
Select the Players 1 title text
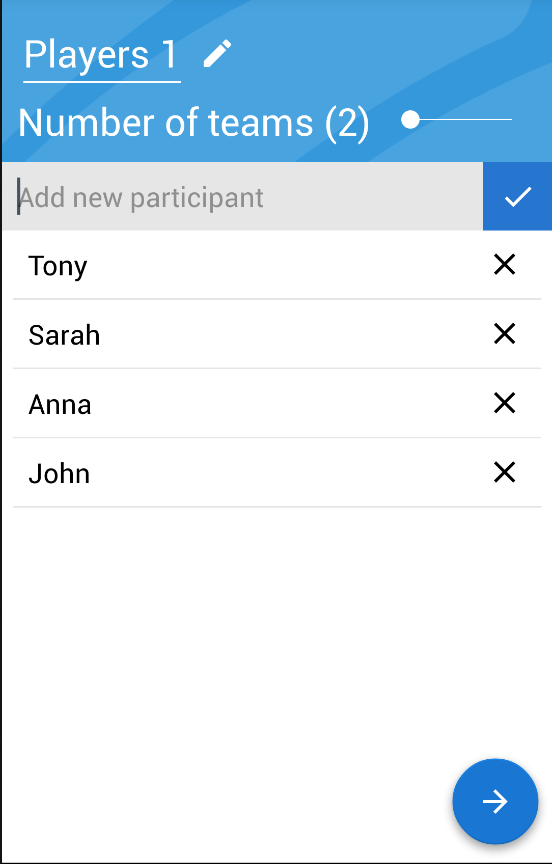(x=101, y=55)
